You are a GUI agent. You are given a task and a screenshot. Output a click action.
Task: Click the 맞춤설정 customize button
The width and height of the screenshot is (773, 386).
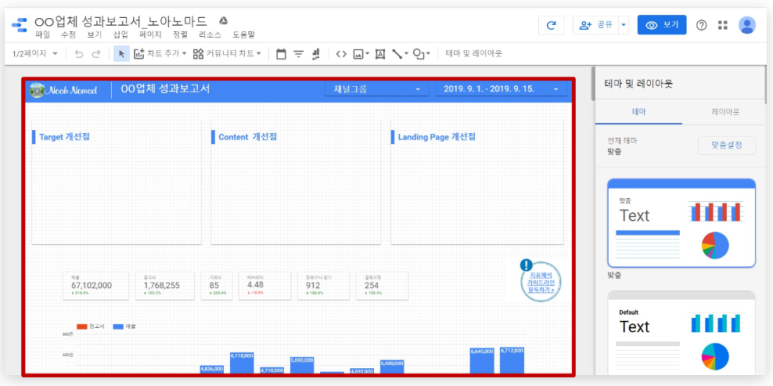pos(727,145)
